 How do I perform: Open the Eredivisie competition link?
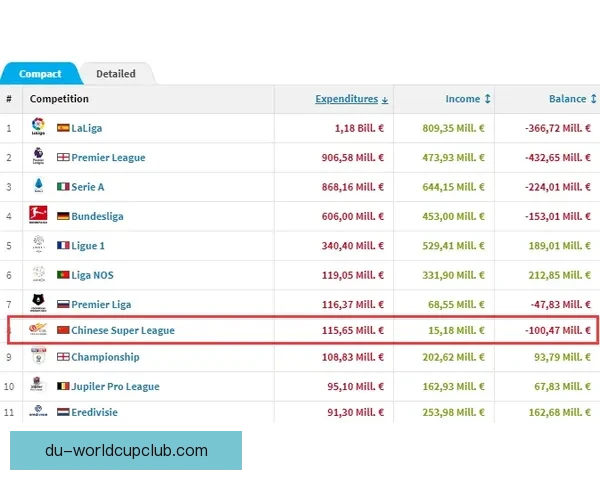[x=94, y=413]
